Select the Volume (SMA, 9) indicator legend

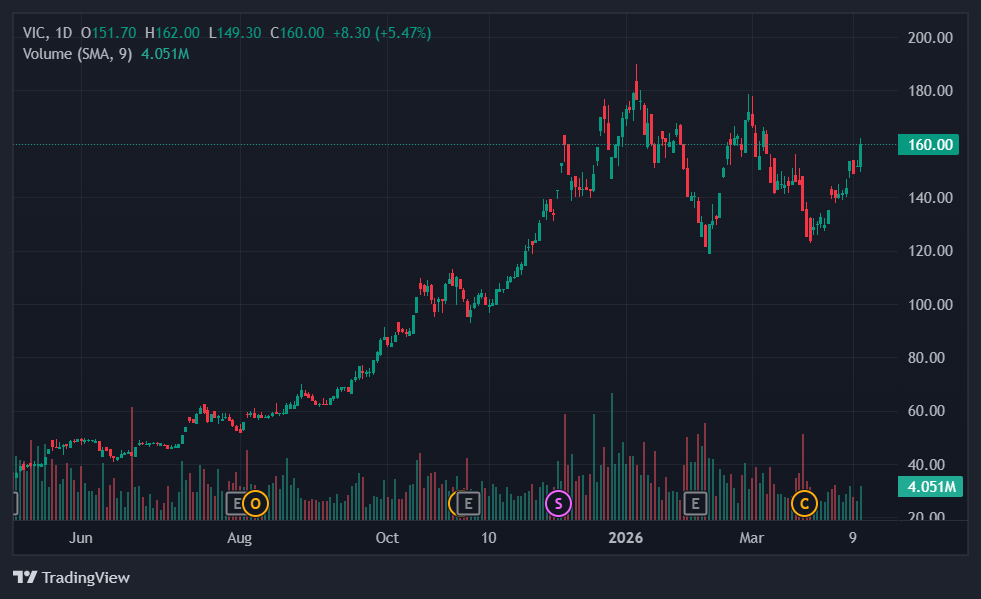pyautogui.click(x=79, y=54)
